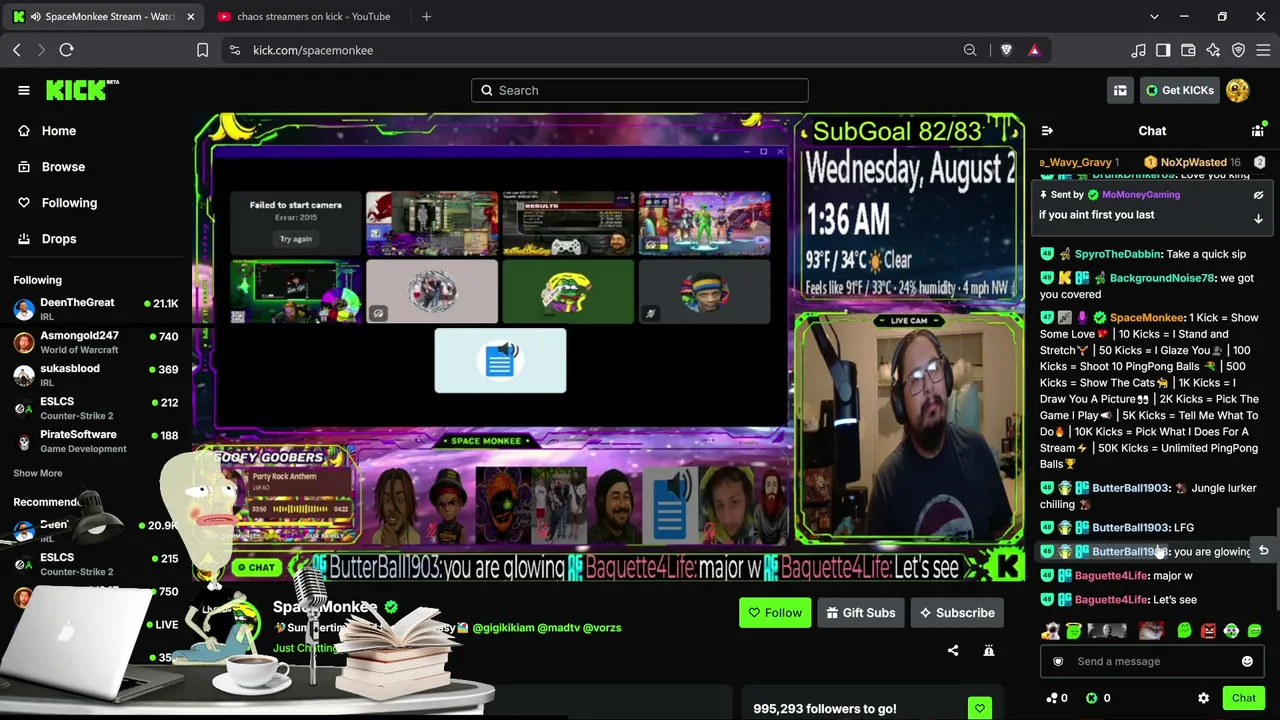Open the zoom indicator in address bar
The image size is (1280, 720).
coord(970,50)
